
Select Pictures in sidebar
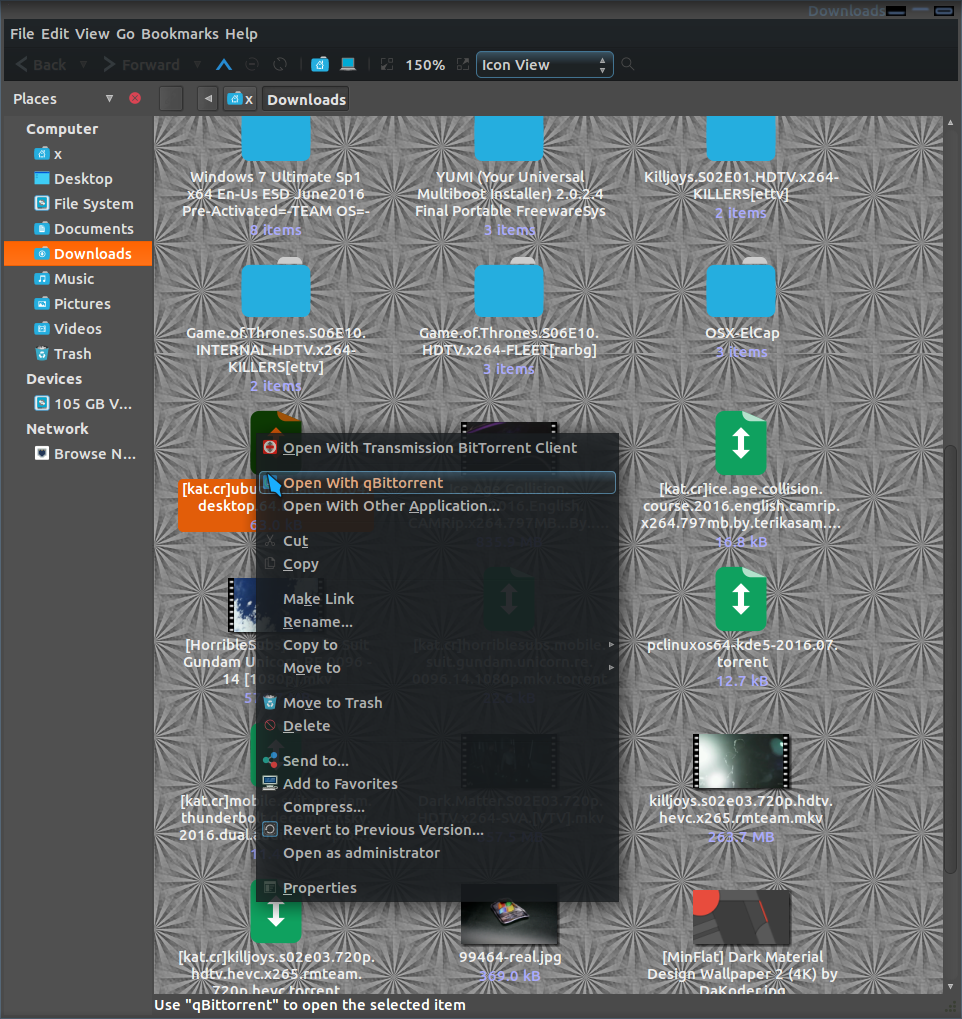pyautogui.click(x=78, y=303)
